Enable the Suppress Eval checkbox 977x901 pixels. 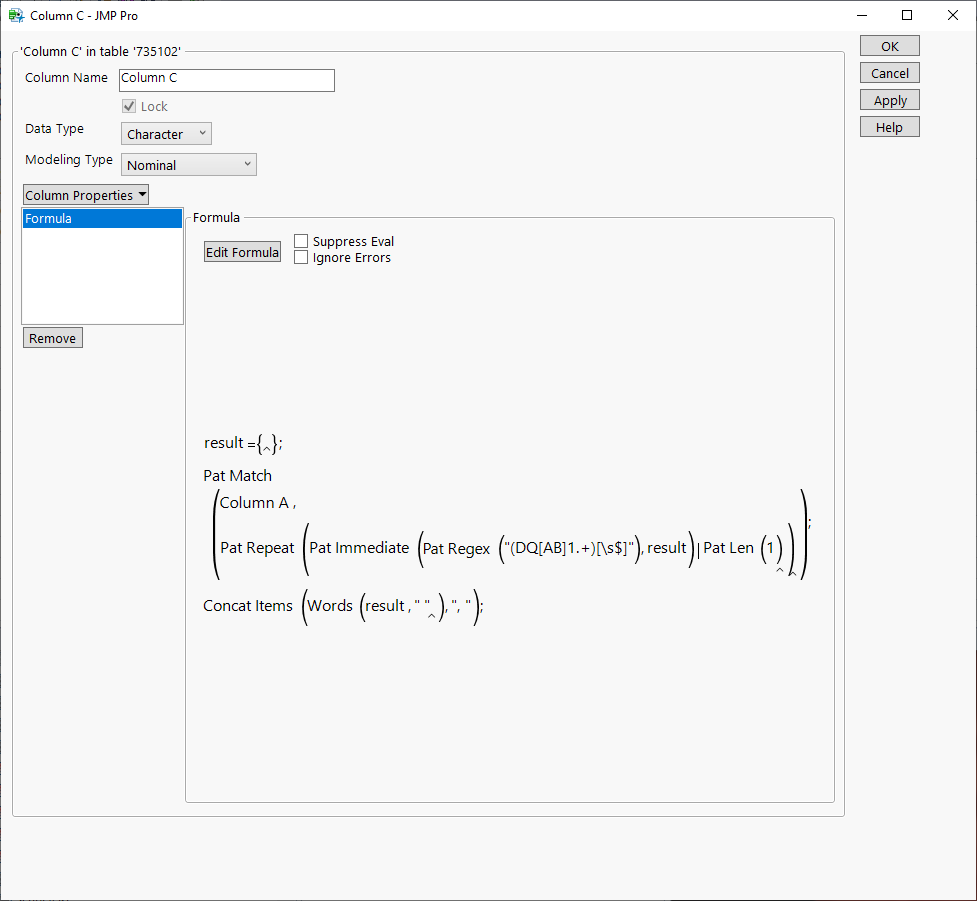[301, 241]
